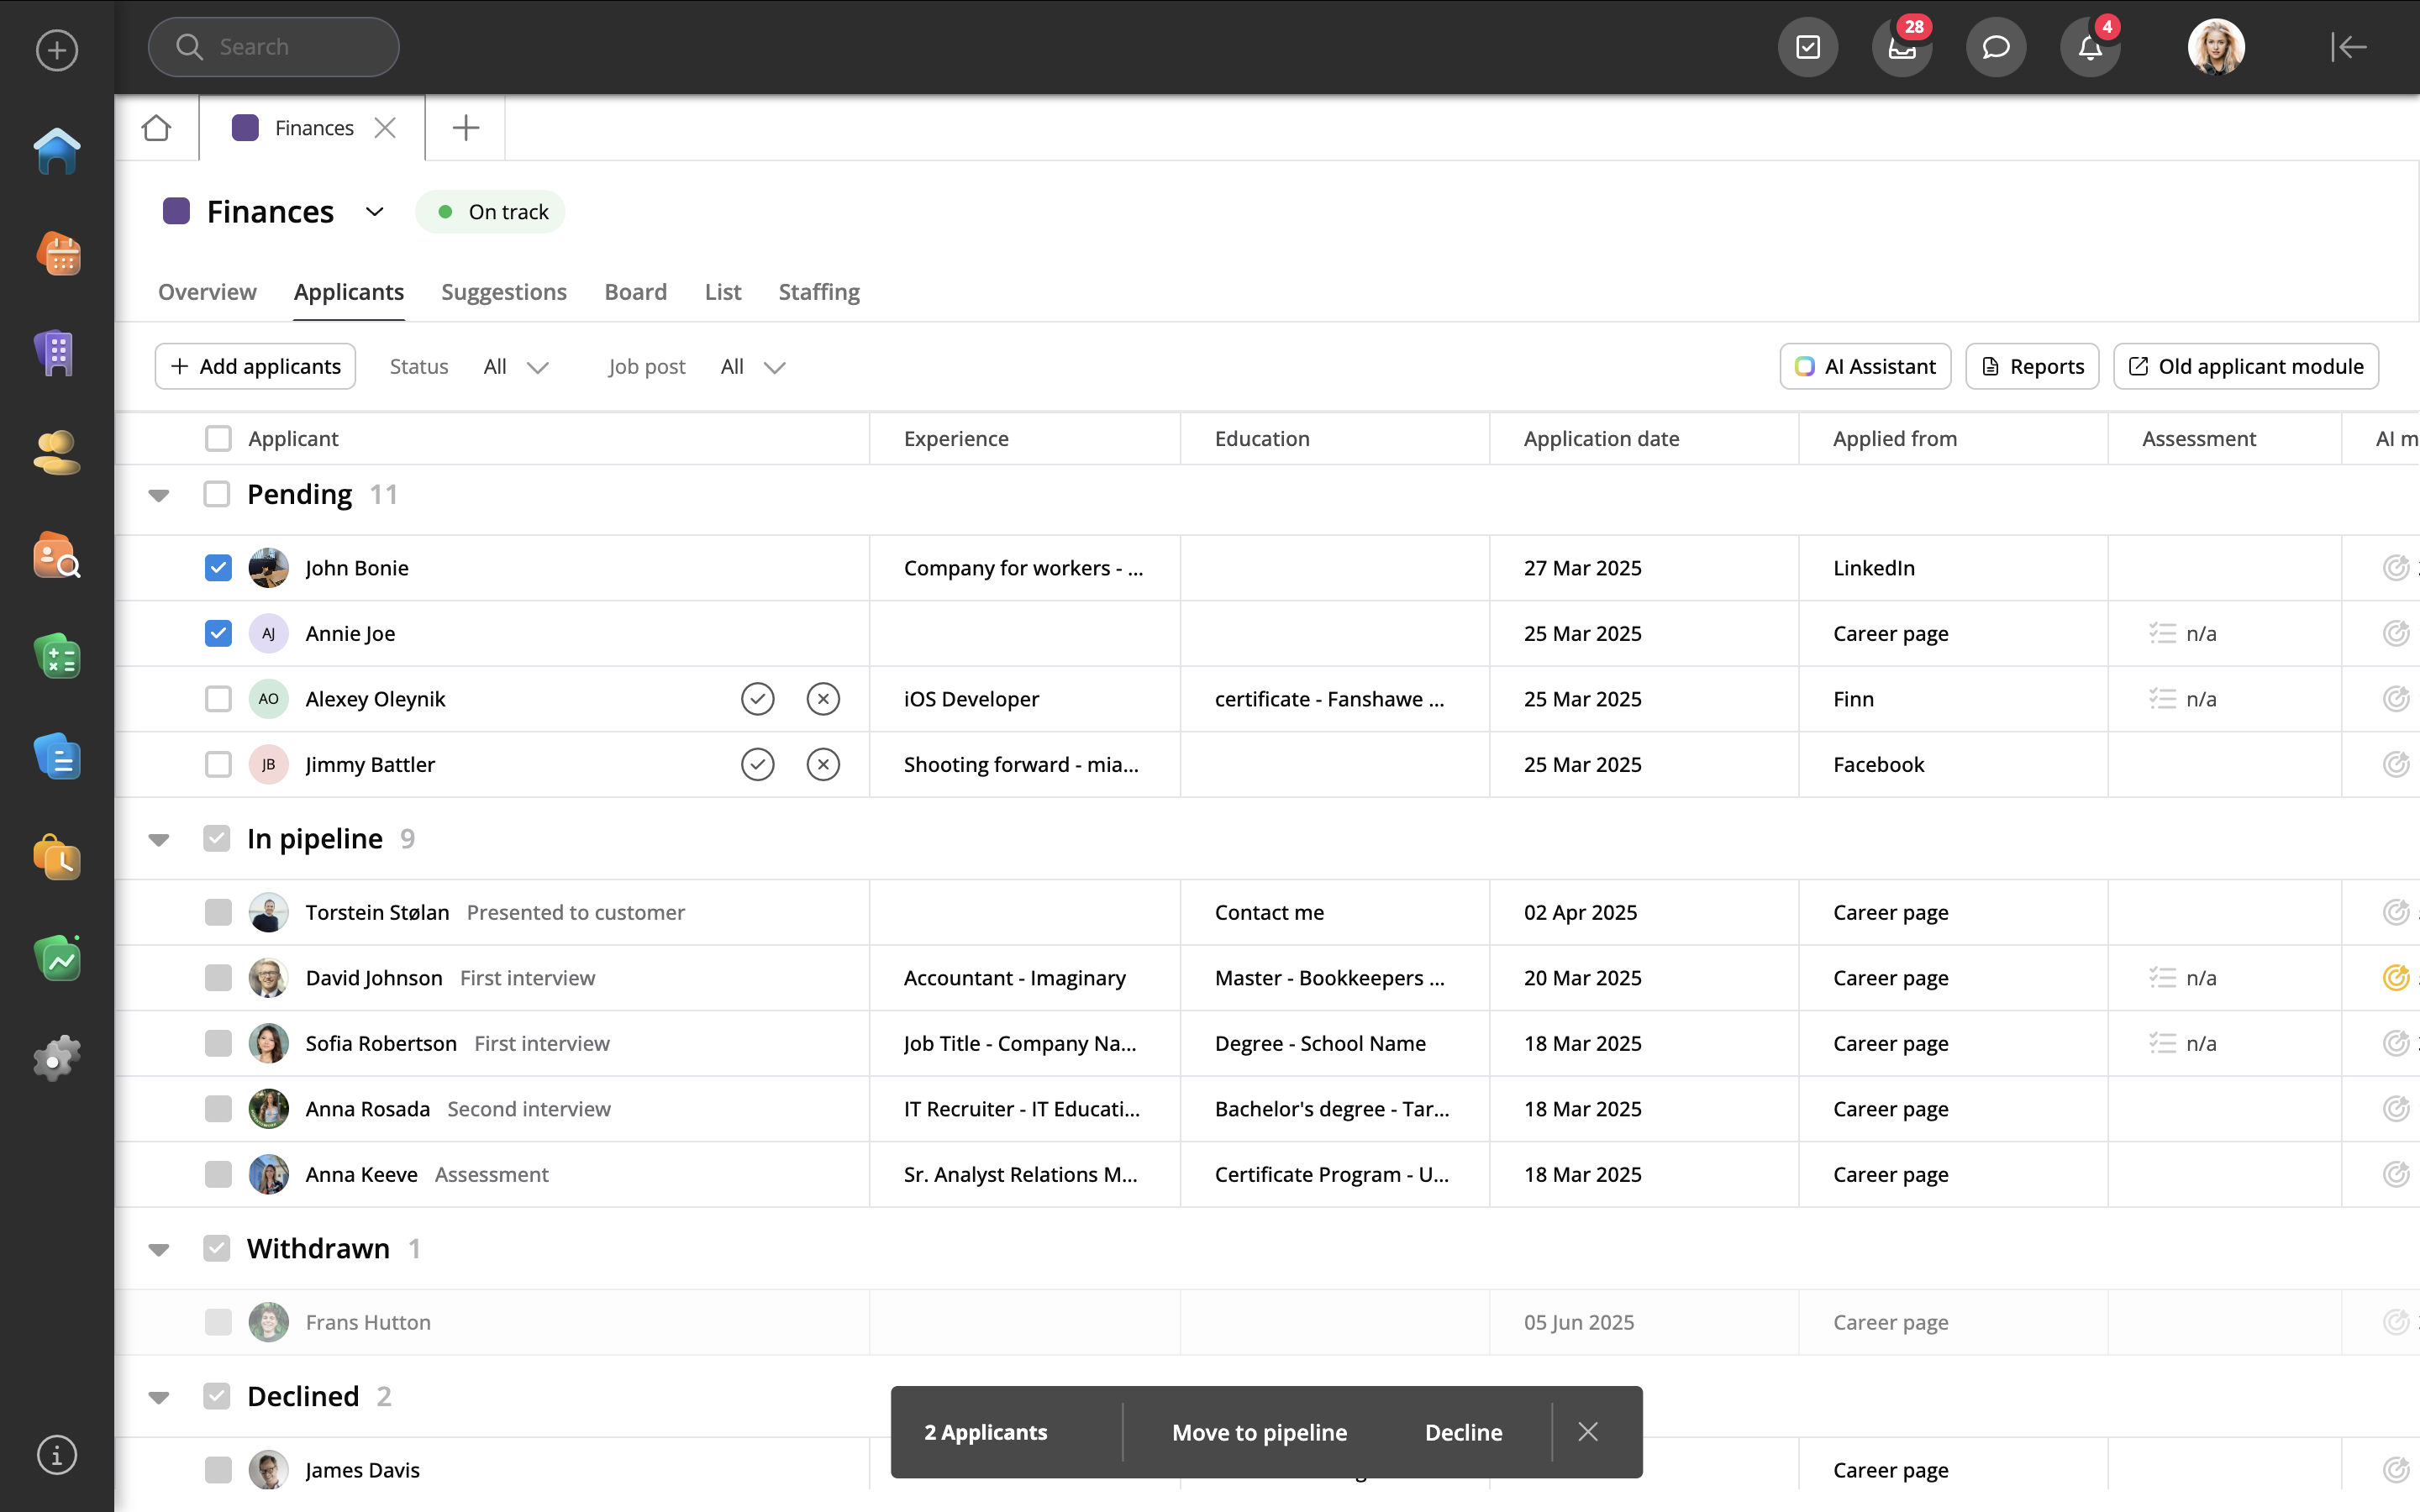
Task: Click the orange calendar sidebar icon
Action: coord(57,254)
